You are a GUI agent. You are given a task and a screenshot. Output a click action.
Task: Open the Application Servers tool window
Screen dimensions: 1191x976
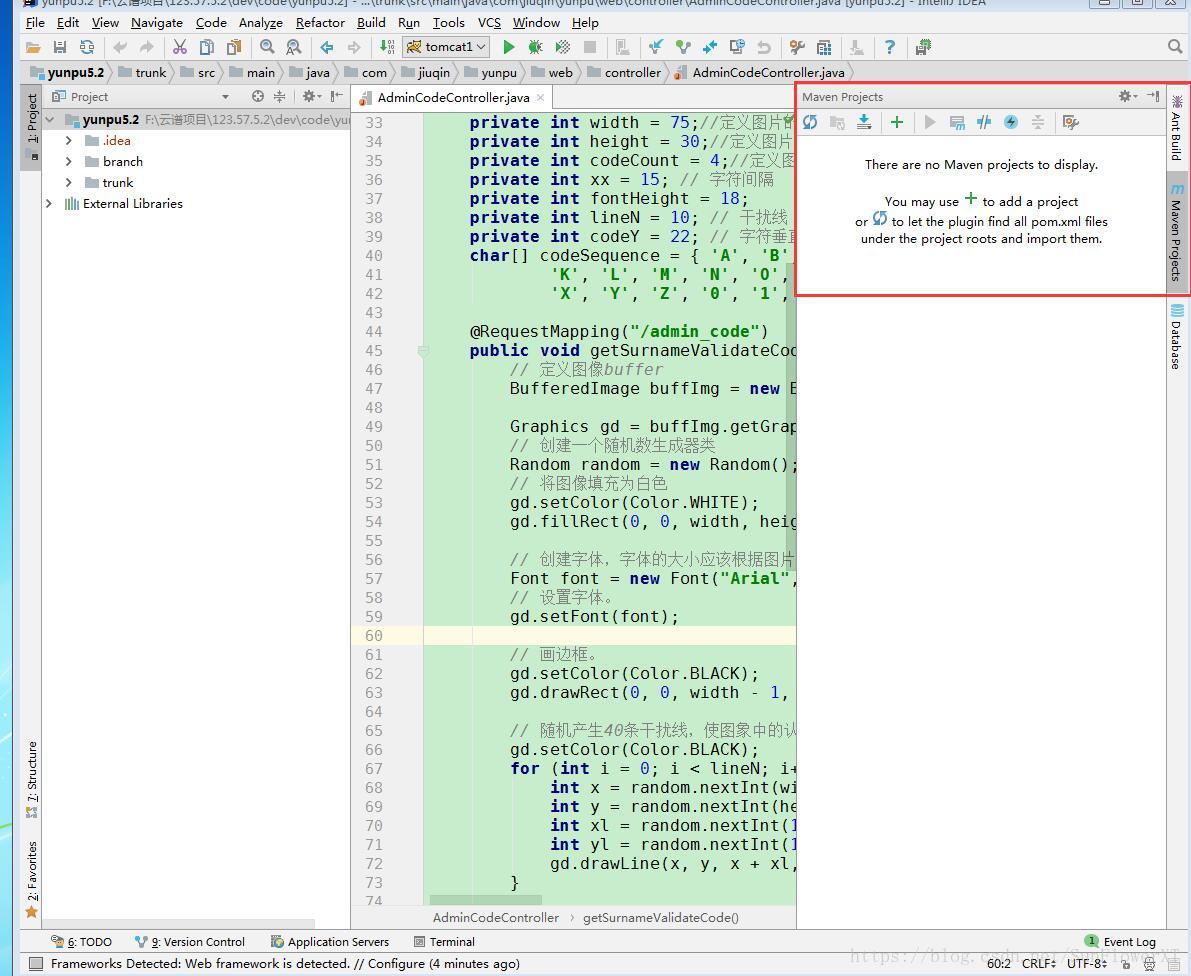click(x=330, y=942)
